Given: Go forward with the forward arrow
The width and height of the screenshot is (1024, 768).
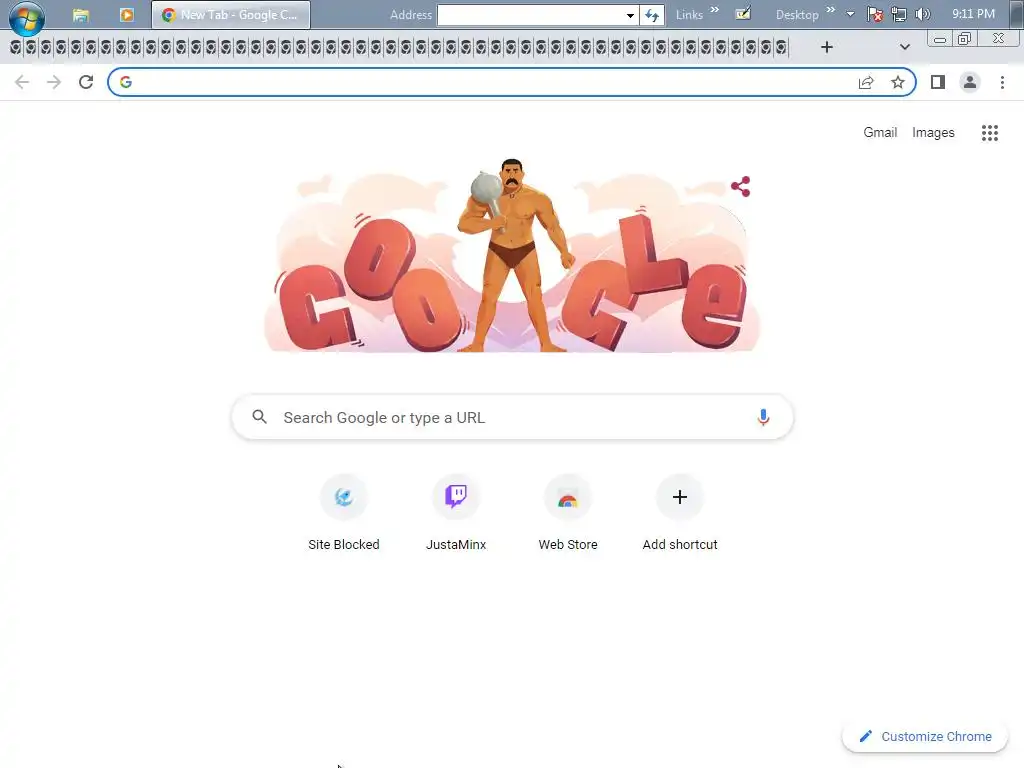Looking at the screenshot, I should point(54,82).
